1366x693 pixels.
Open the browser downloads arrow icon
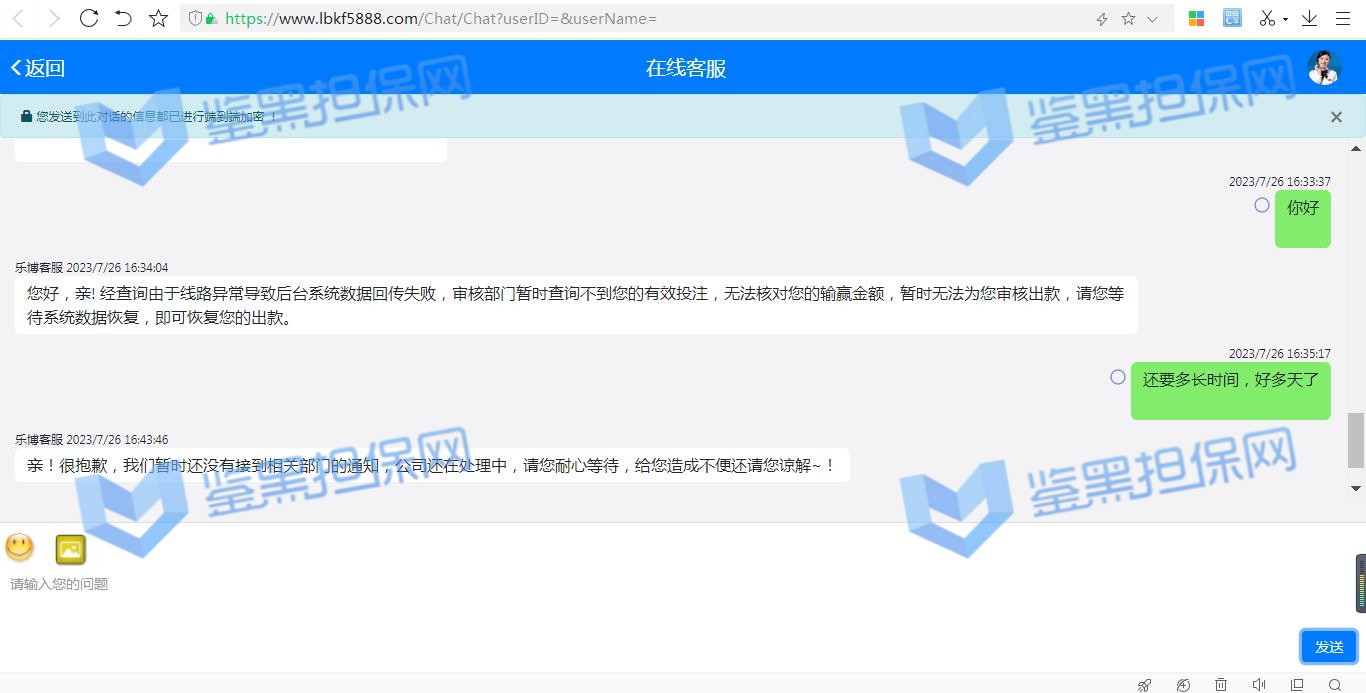(x=1309, y=18)
